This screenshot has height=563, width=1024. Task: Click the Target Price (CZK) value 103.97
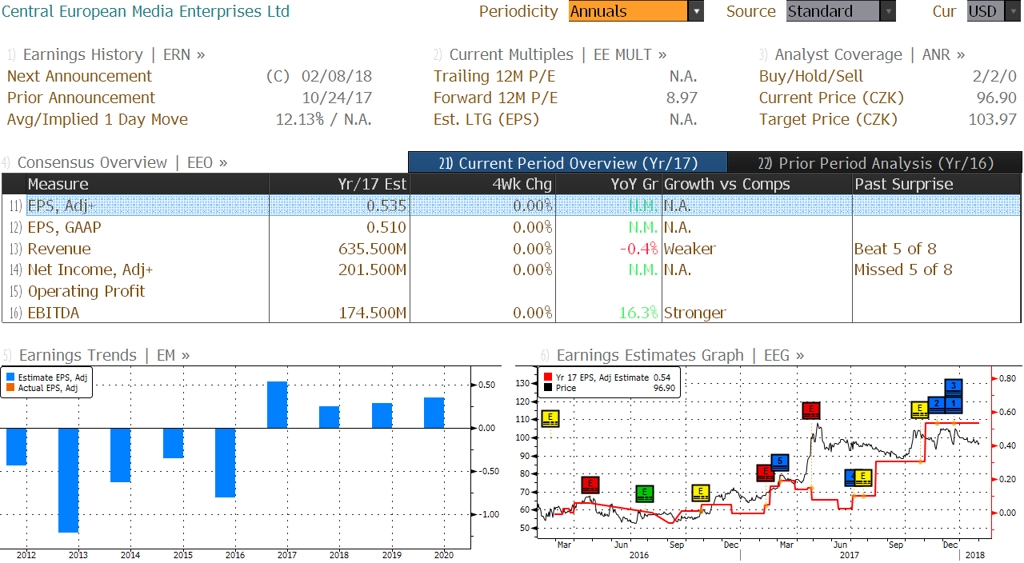click(992, 120)
